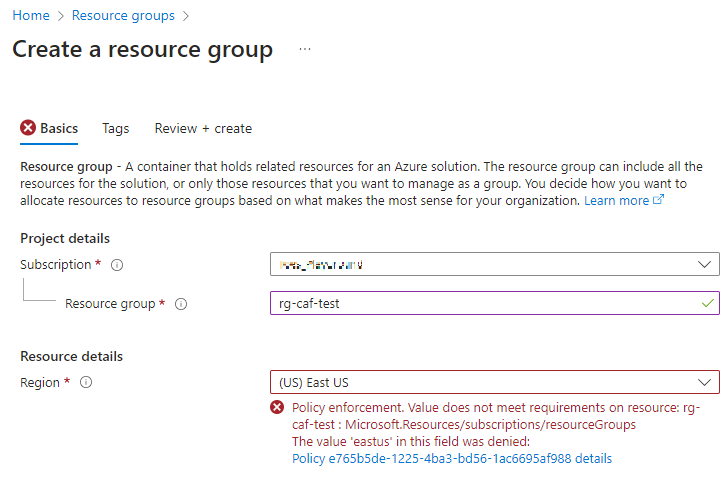726x481 pixels.
Task: Navigate to Home in the breadcrumb
Action: (x=30, y=16)
